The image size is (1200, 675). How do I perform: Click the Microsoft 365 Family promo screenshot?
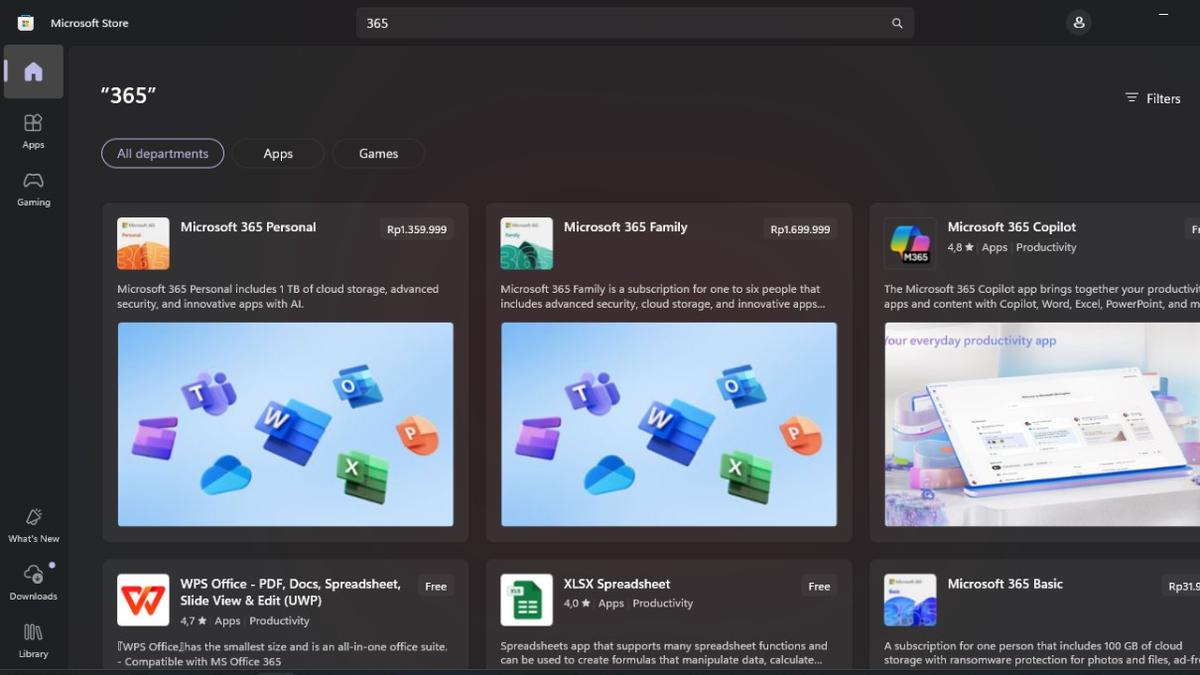(668, 425)
